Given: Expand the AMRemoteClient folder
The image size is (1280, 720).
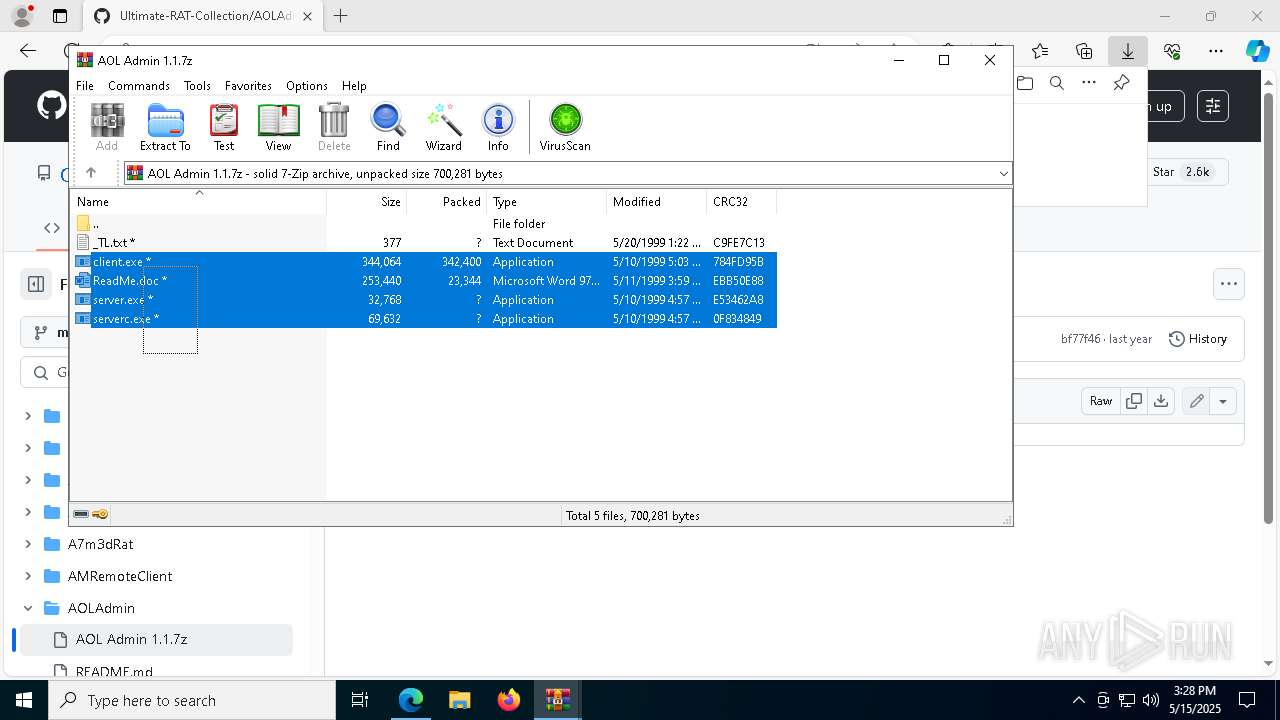Looking at the screenshot, I should [28, 576].
